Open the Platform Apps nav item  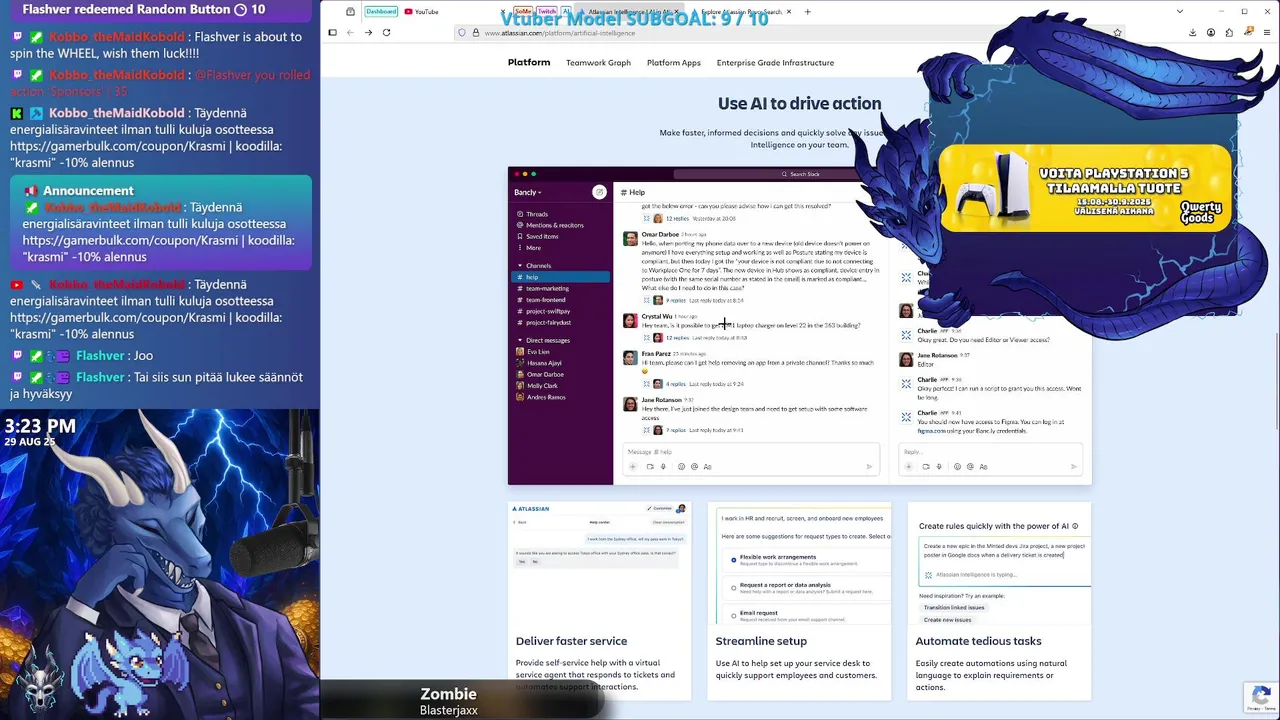673,63
